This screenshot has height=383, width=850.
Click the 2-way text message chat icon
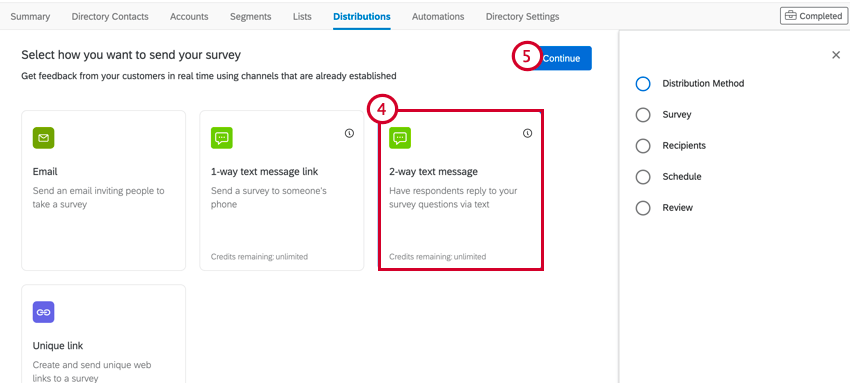coord(400,138)
